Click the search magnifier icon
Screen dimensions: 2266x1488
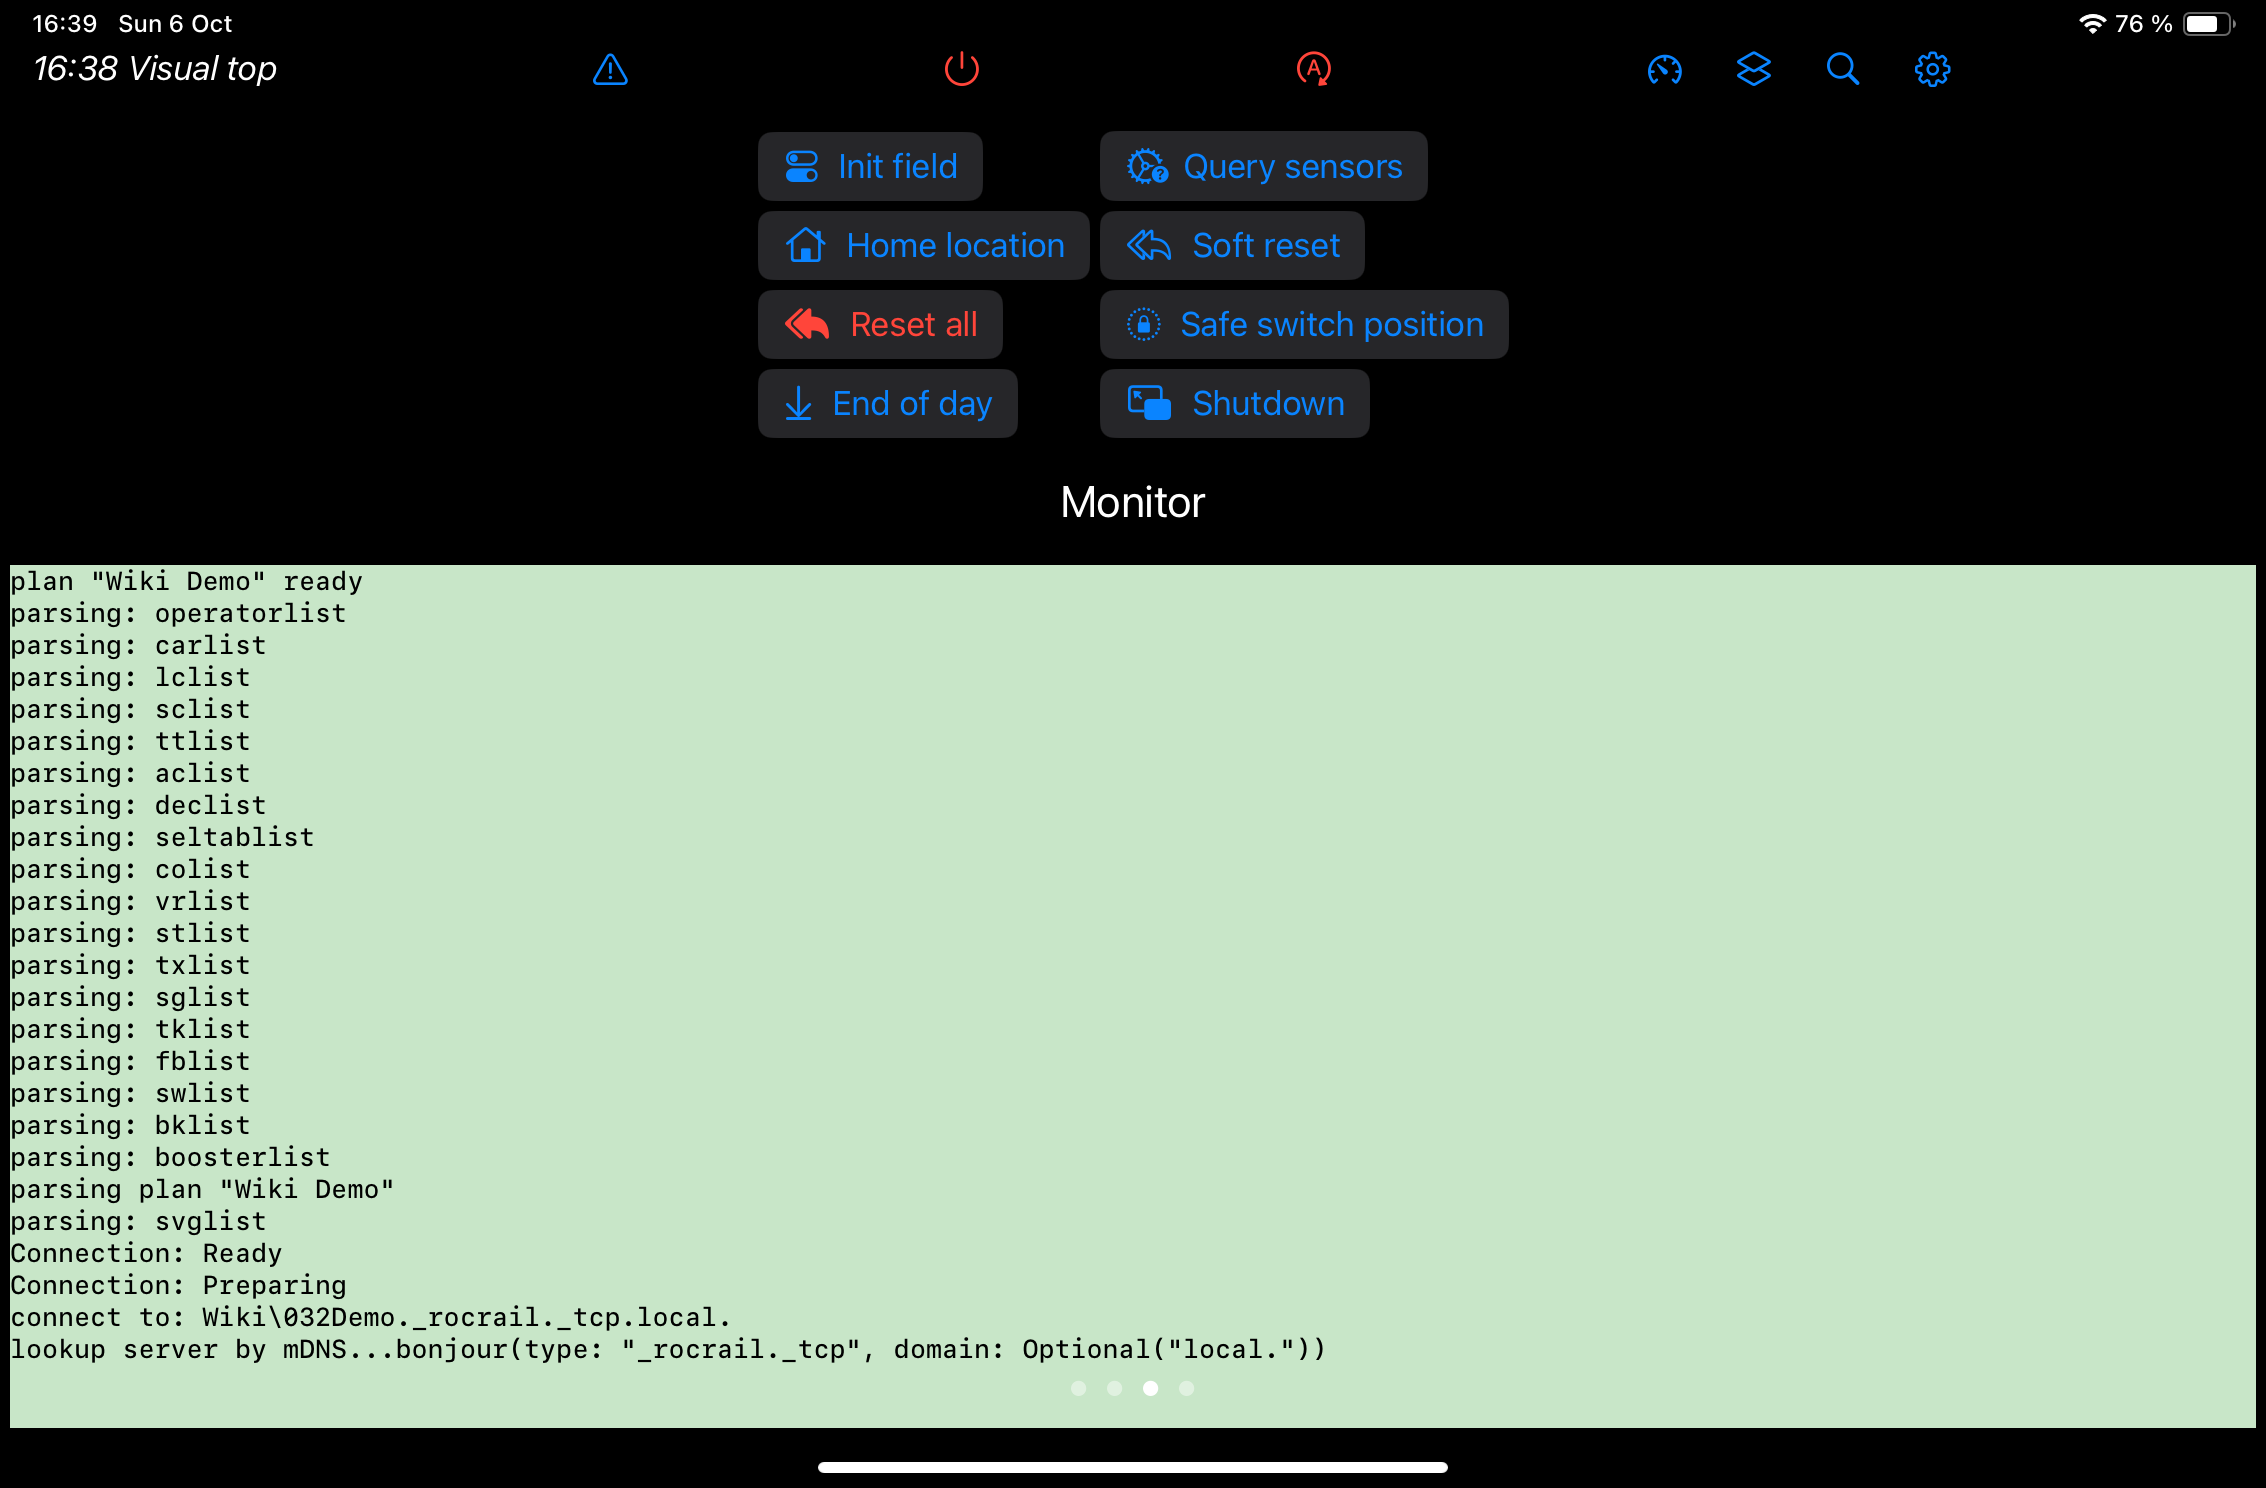click(x=1842, y=69)
